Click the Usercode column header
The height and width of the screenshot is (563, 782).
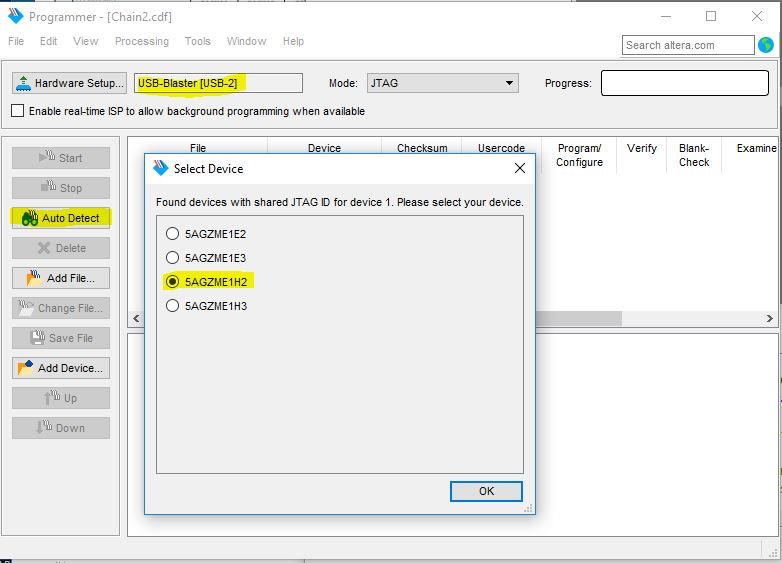(501, 148)
